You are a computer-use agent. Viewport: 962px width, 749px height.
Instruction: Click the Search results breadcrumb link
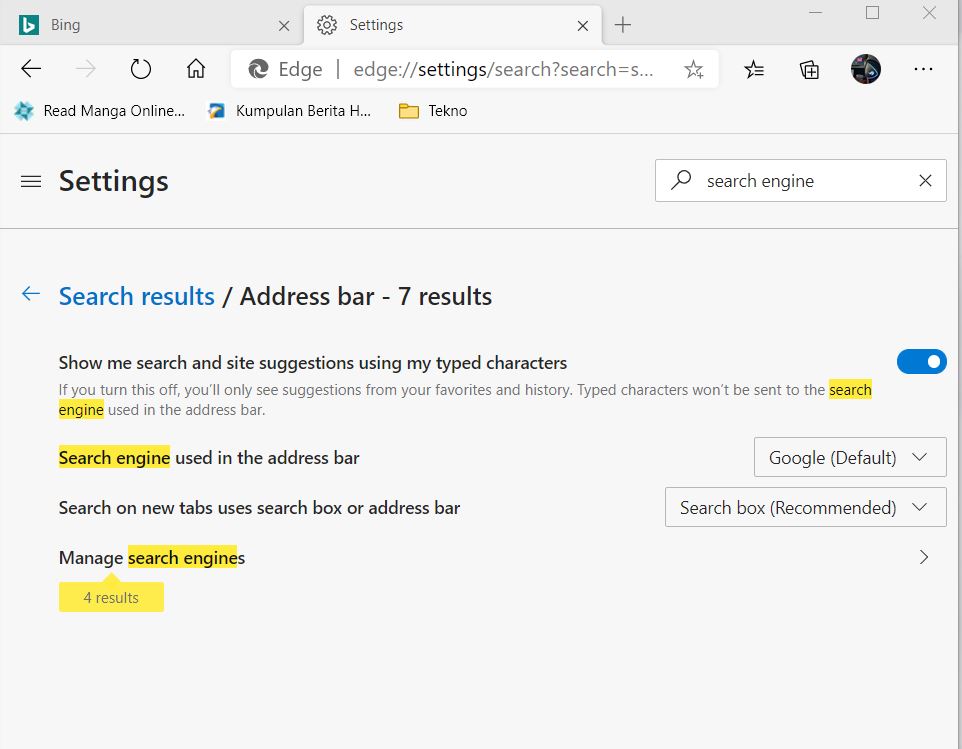point(136,296)
